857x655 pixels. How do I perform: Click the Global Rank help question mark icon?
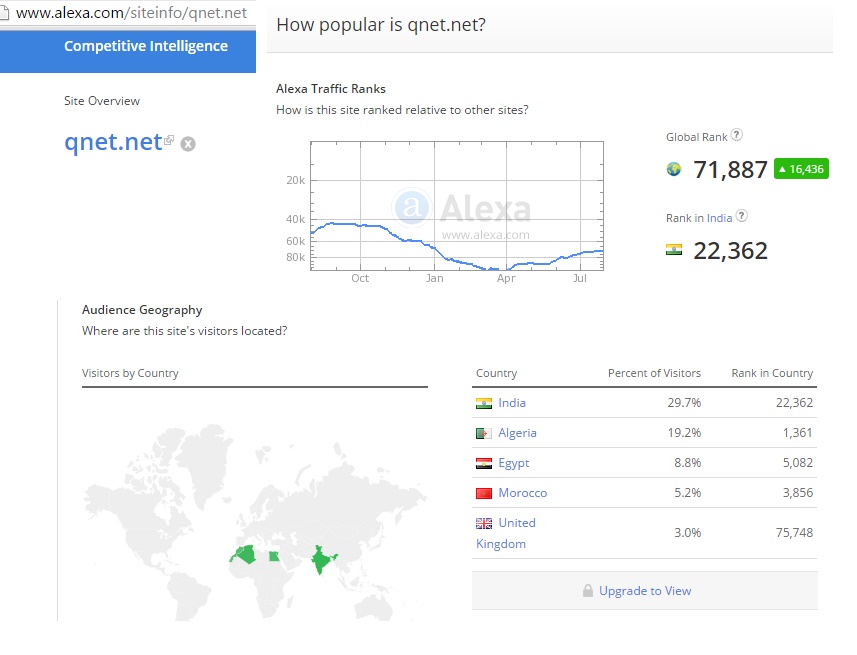tap(737, 135)
